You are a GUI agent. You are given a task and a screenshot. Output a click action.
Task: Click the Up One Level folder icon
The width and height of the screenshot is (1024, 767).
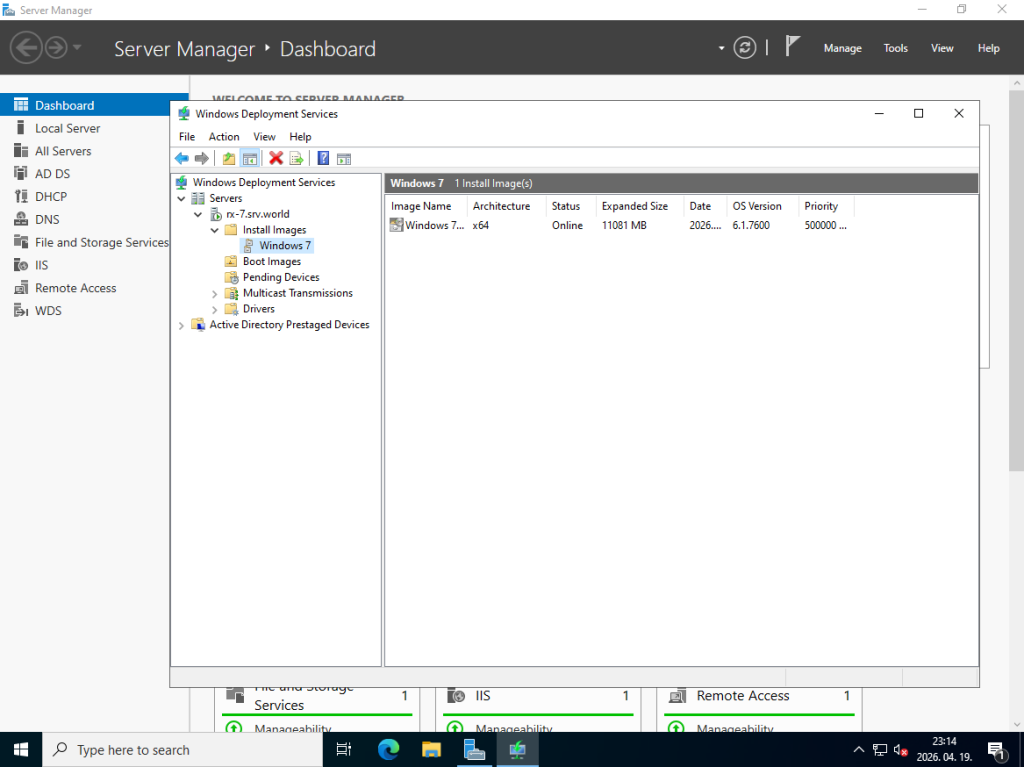(229, 158)
